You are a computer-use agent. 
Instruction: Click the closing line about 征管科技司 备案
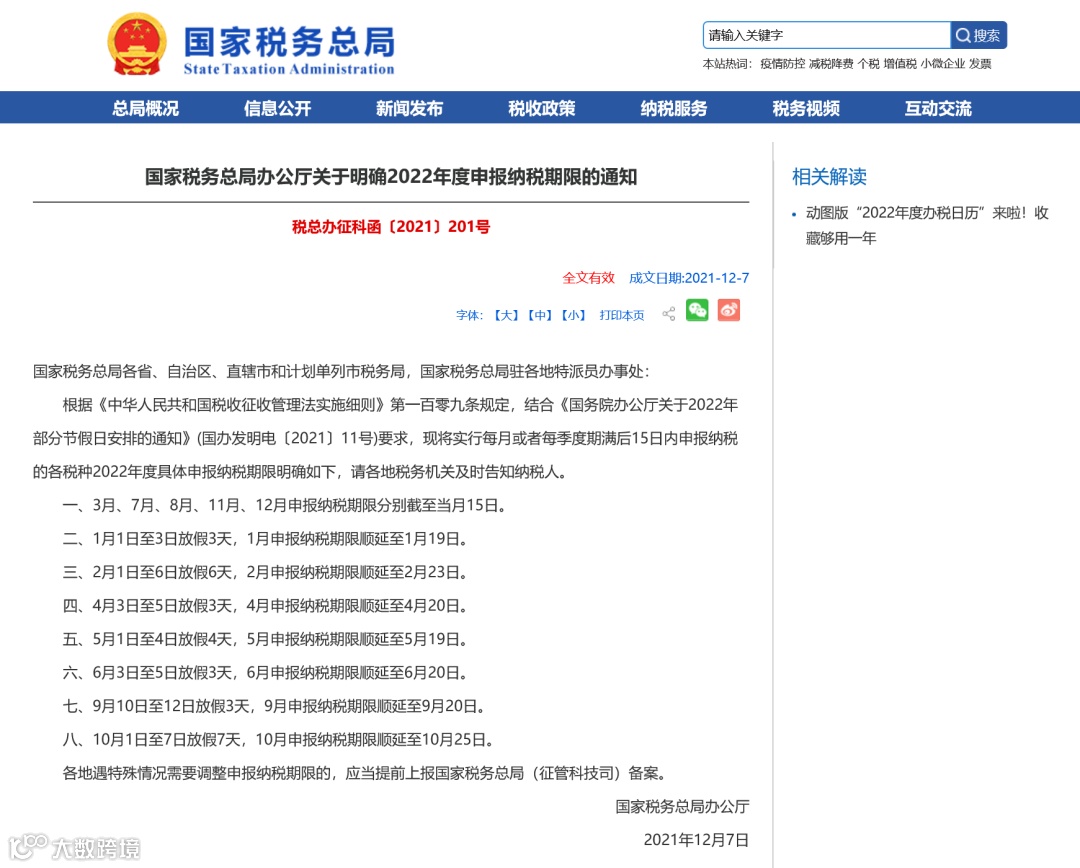[365, 774]
